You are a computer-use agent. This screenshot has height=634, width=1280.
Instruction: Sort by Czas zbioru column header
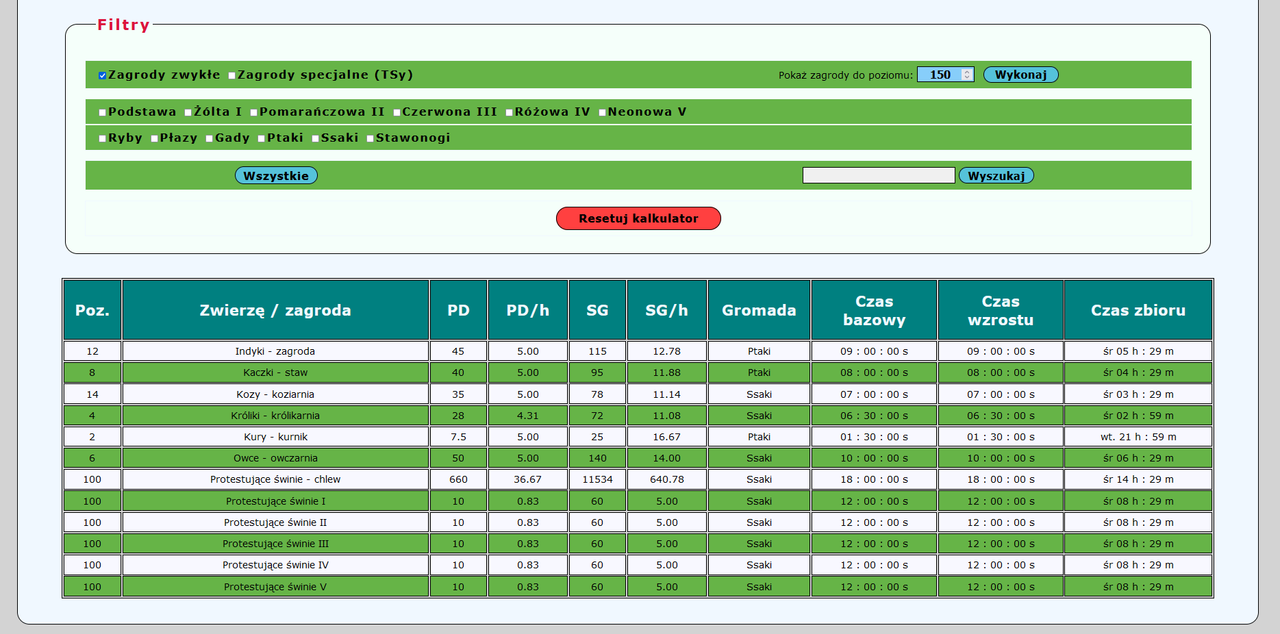(1138, 310)
